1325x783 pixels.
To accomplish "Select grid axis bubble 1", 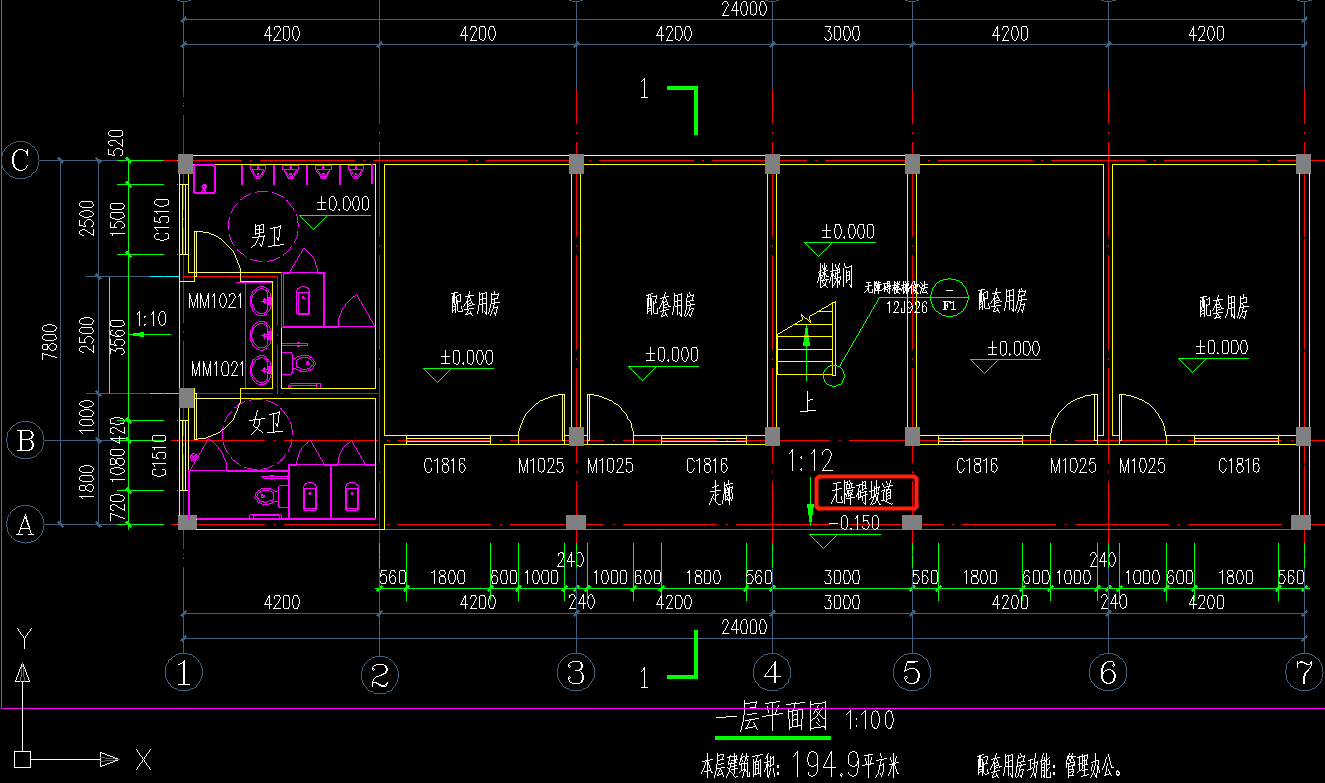I will click(x=183, y=674).
